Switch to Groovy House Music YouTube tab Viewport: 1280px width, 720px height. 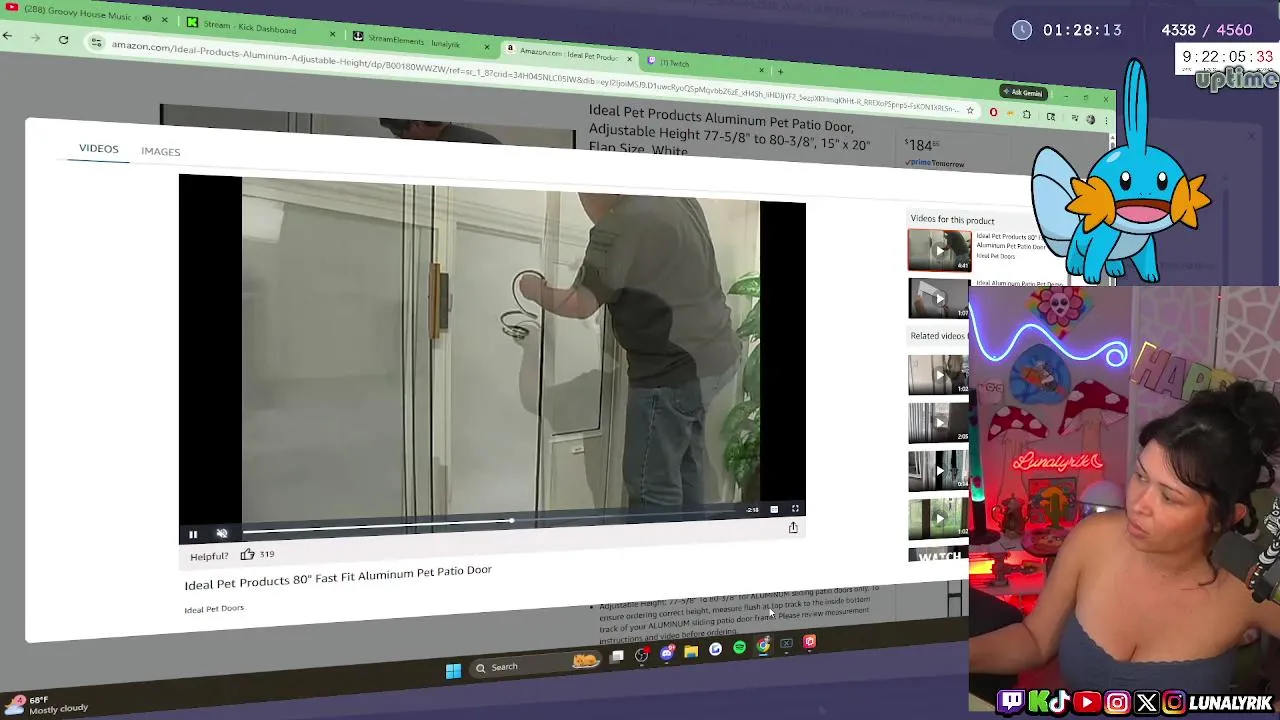click(x=78, y=14)
